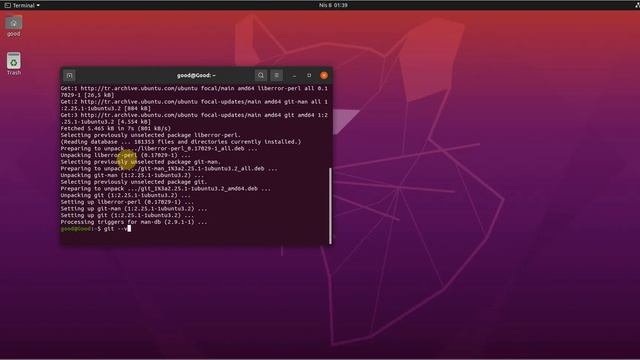Close the terminal with the orange button

pos(324,76)
